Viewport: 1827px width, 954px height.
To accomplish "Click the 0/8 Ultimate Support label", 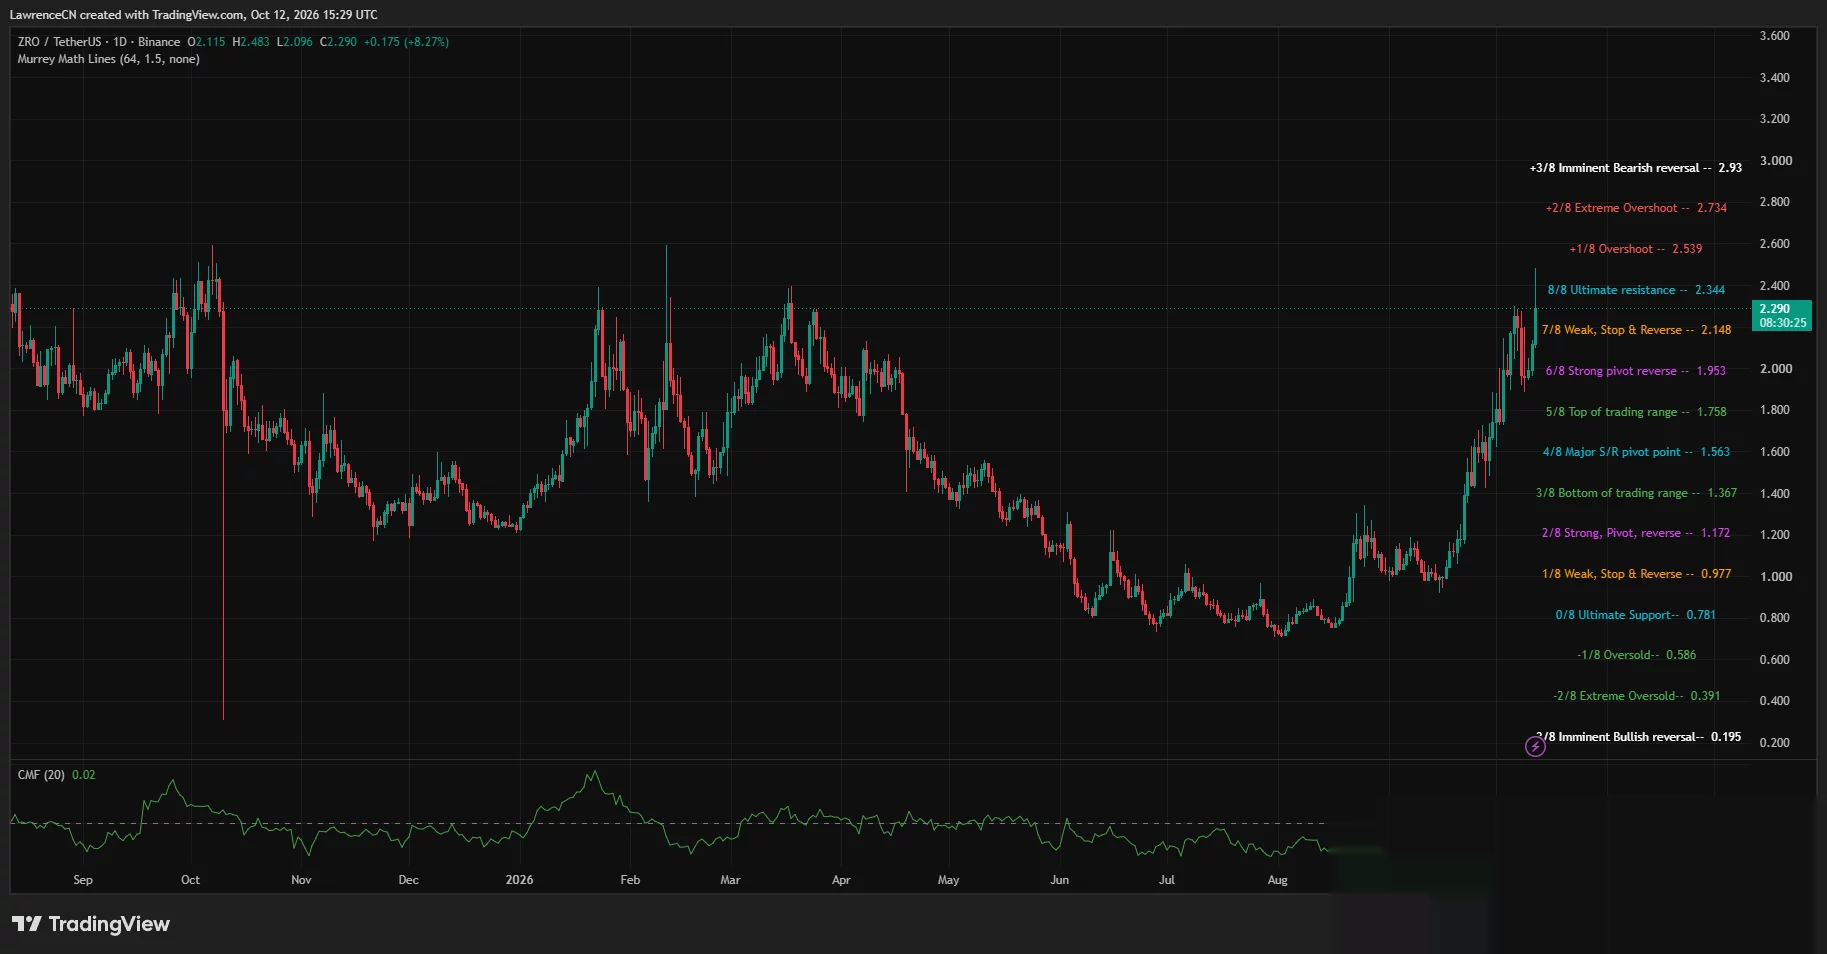I will pos(1636,615).
